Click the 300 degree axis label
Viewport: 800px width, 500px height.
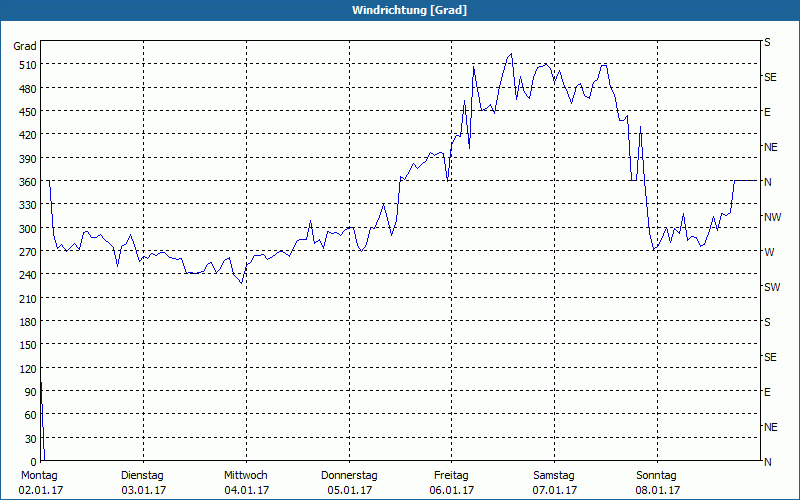[x=28, y=229]
